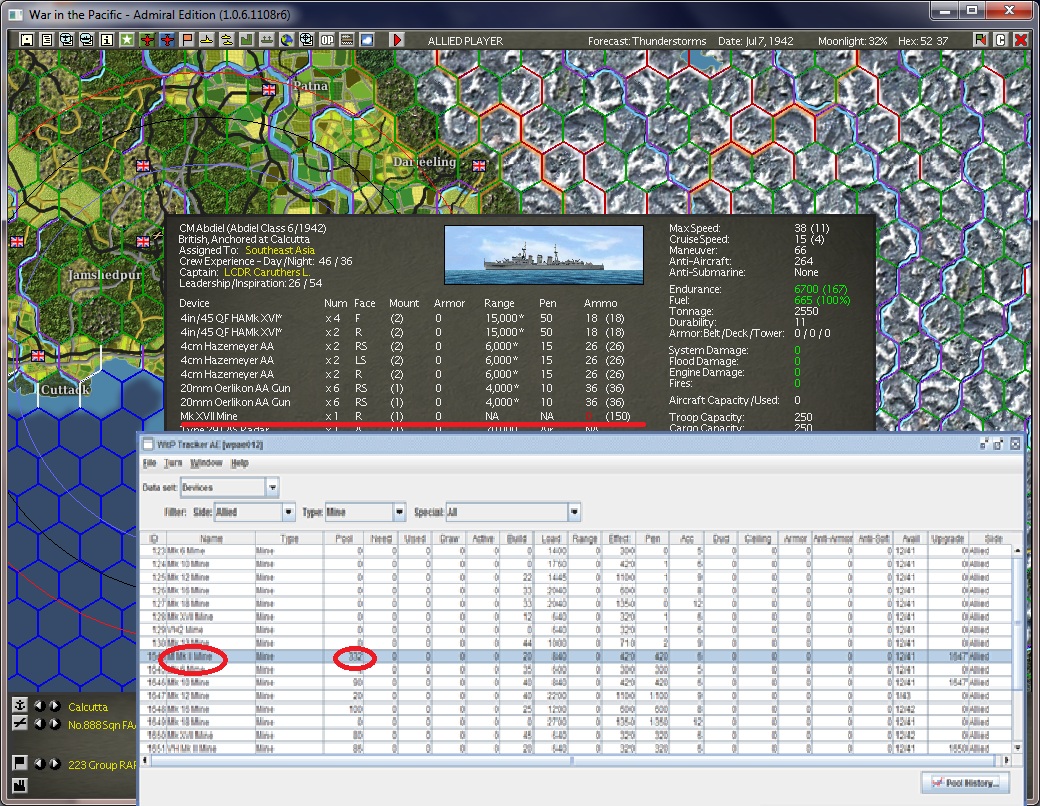The height and width of the screenshot is (806, 1040).
Task: Open the Turn menu in WitP Tracker
Action: [173, 464]
